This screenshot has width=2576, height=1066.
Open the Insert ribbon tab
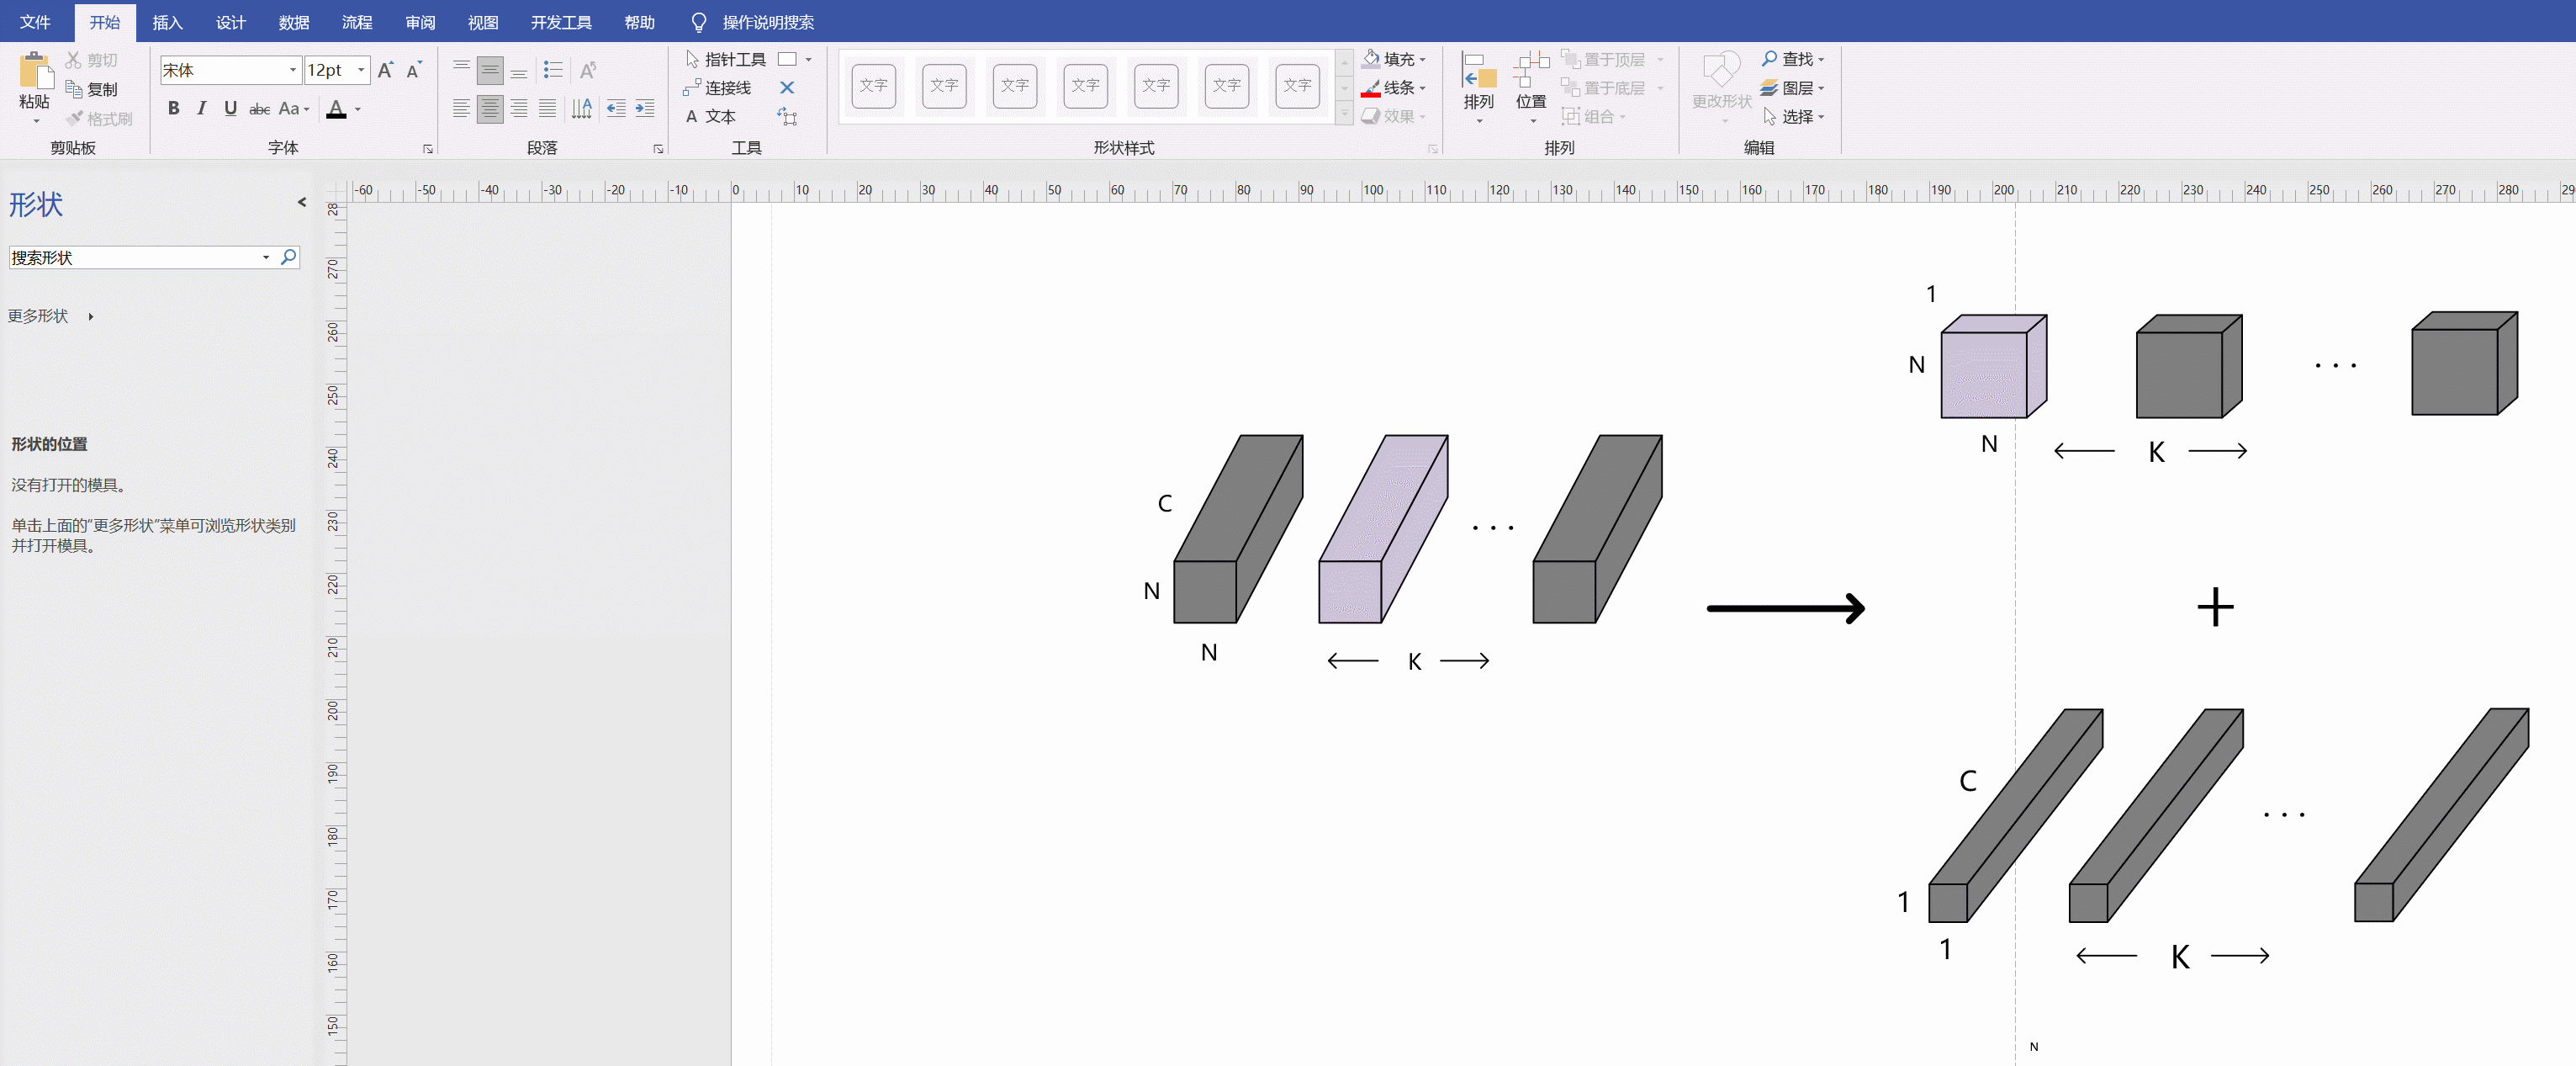click(167, 22)
